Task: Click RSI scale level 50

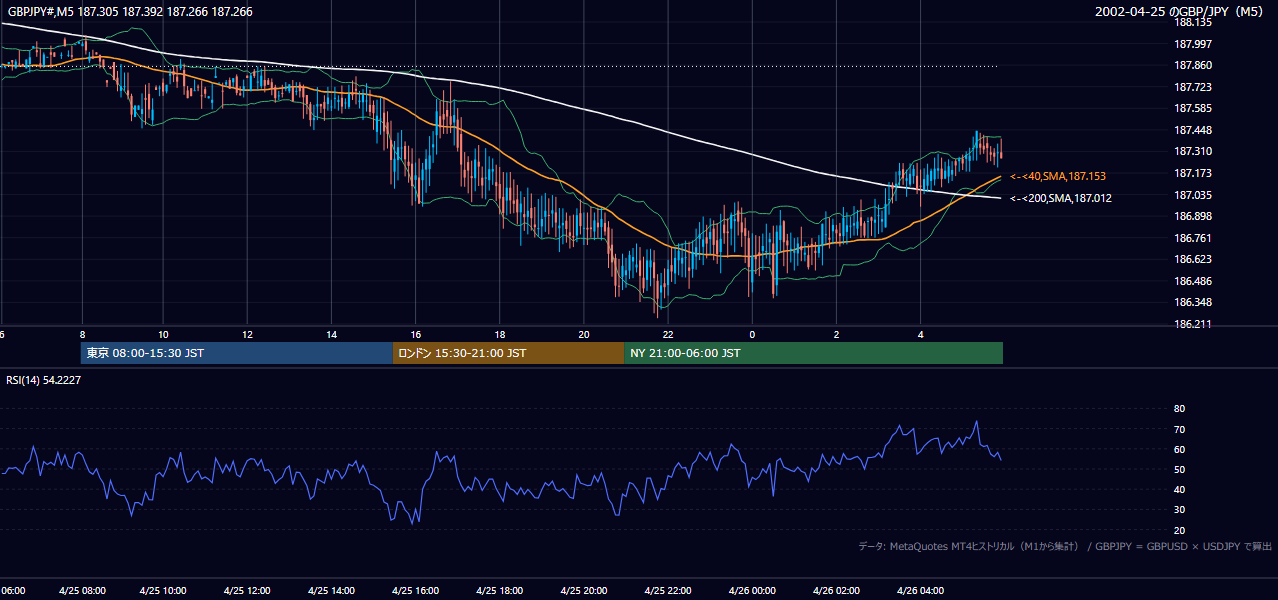Action: 1179,469
